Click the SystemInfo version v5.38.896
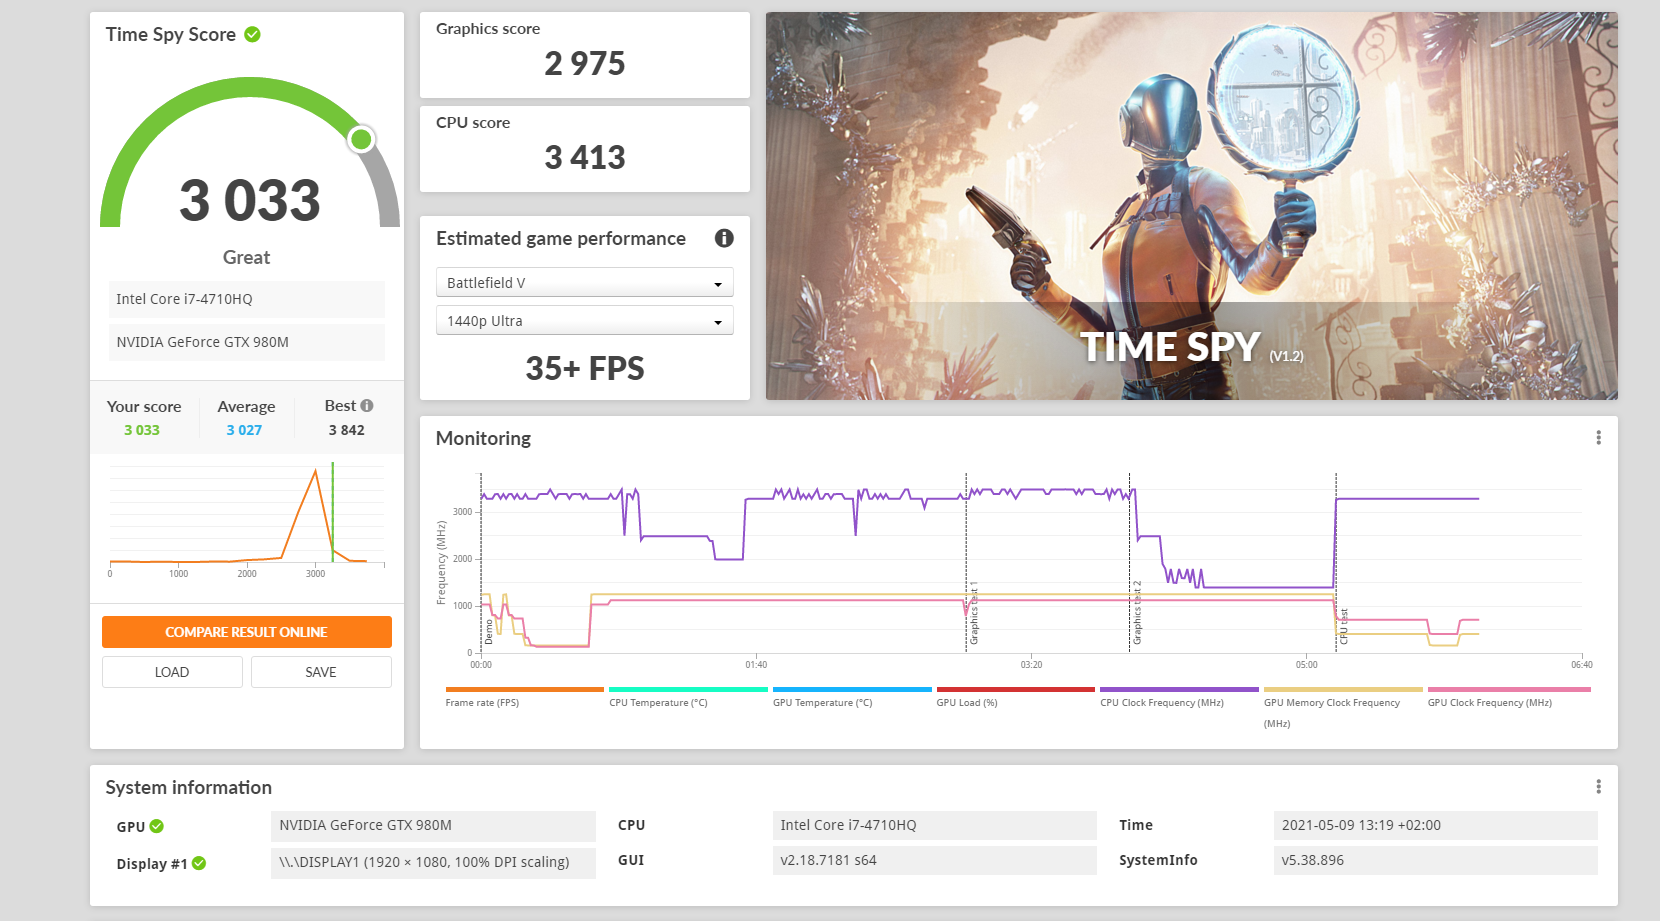This screenshot has height=921, width=1660. [x=1436, y=861]
